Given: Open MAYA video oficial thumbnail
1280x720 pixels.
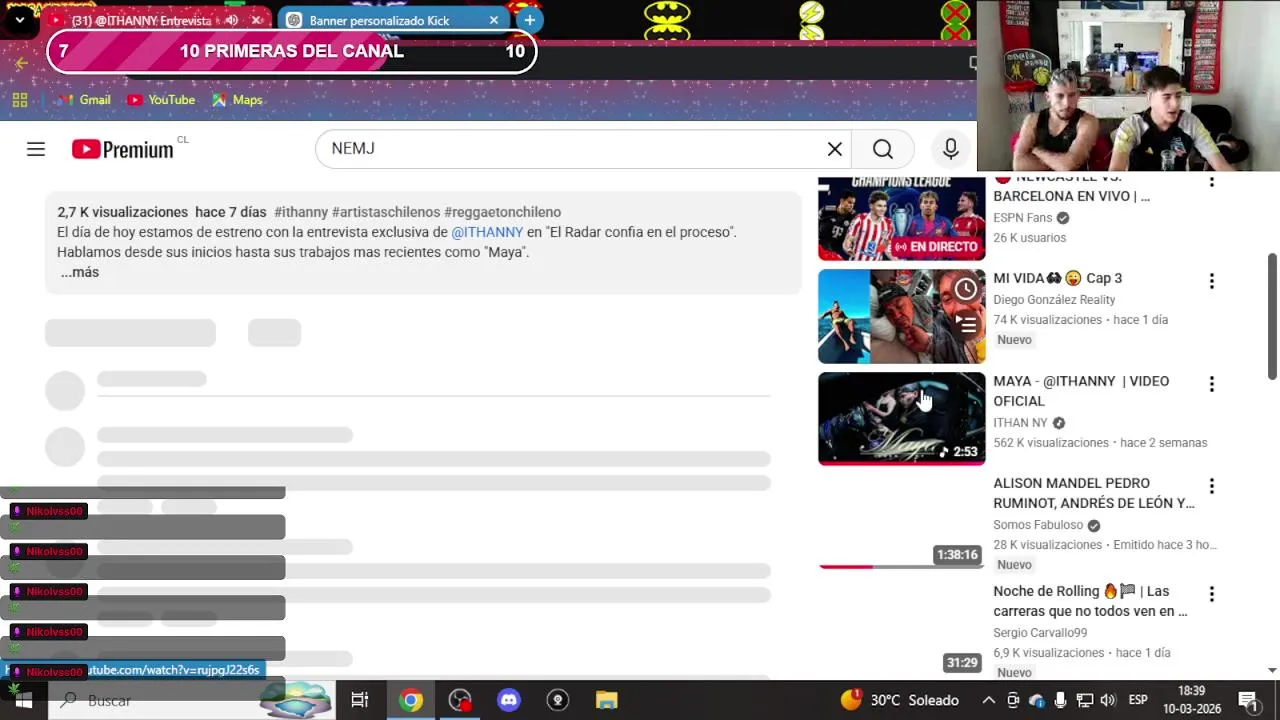Looking at the screenshot, I should [901, 419].
